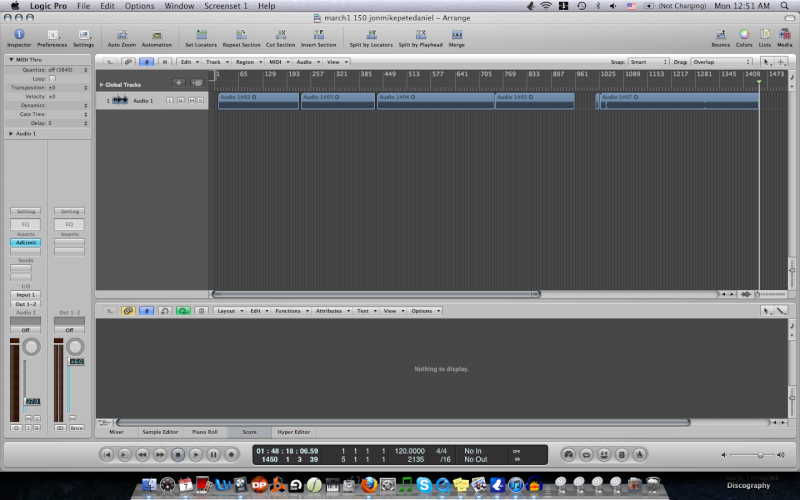Toggle the Score editor yellow Link button
The height and width of the screenshot is (500, 800).
click(128, 311)
